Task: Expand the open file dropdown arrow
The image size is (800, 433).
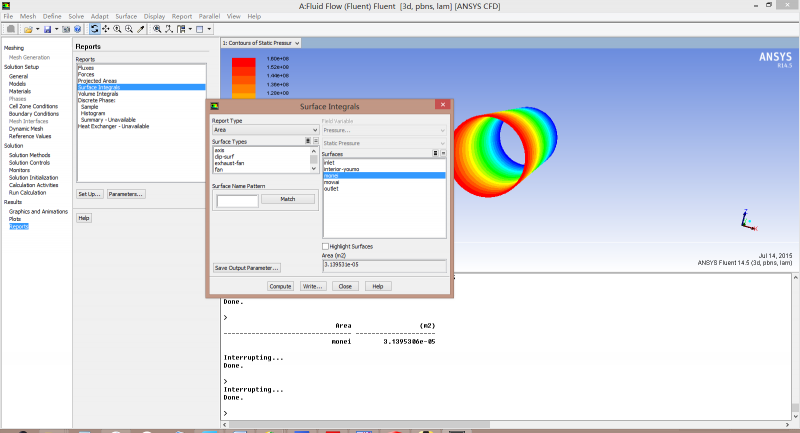Action: [38, 30]
